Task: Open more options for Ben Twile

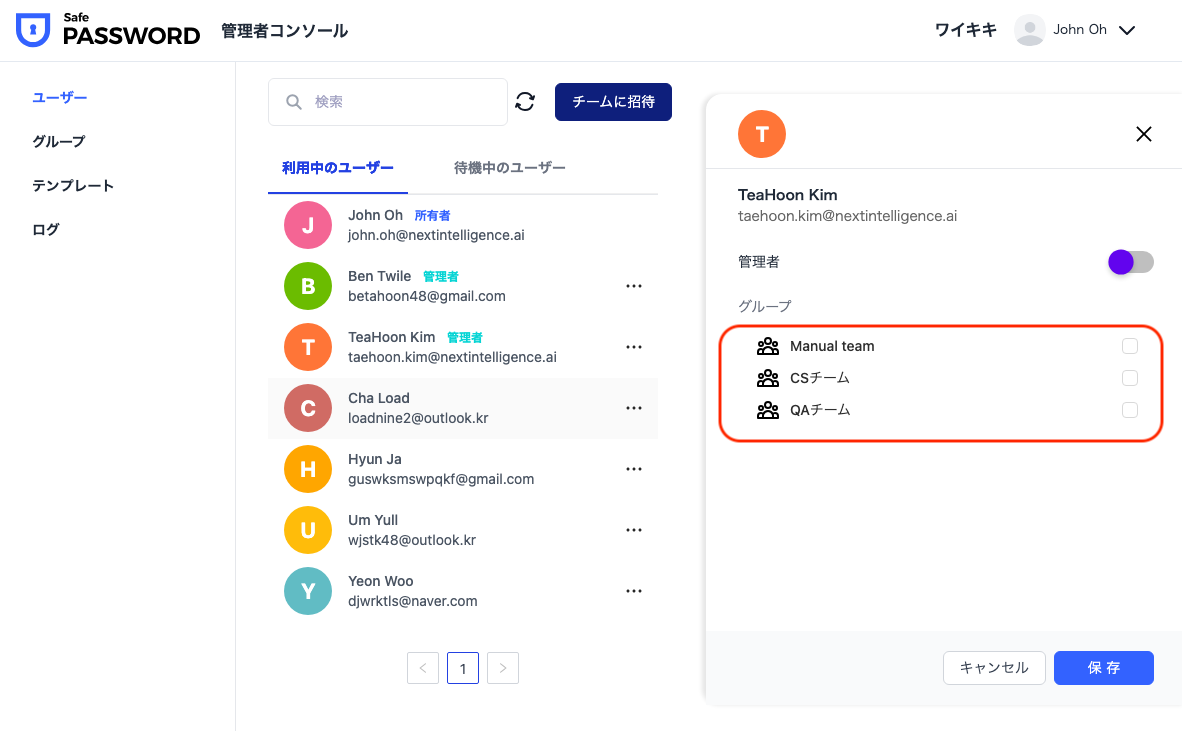Action: (633, 286)
